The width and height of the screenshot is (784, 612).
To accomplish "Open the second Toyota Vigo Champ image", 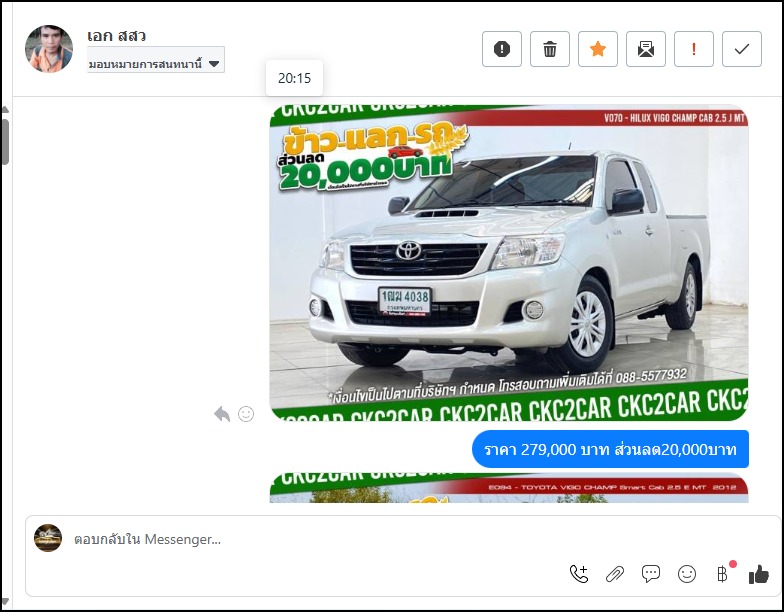I will pos(509,488).
